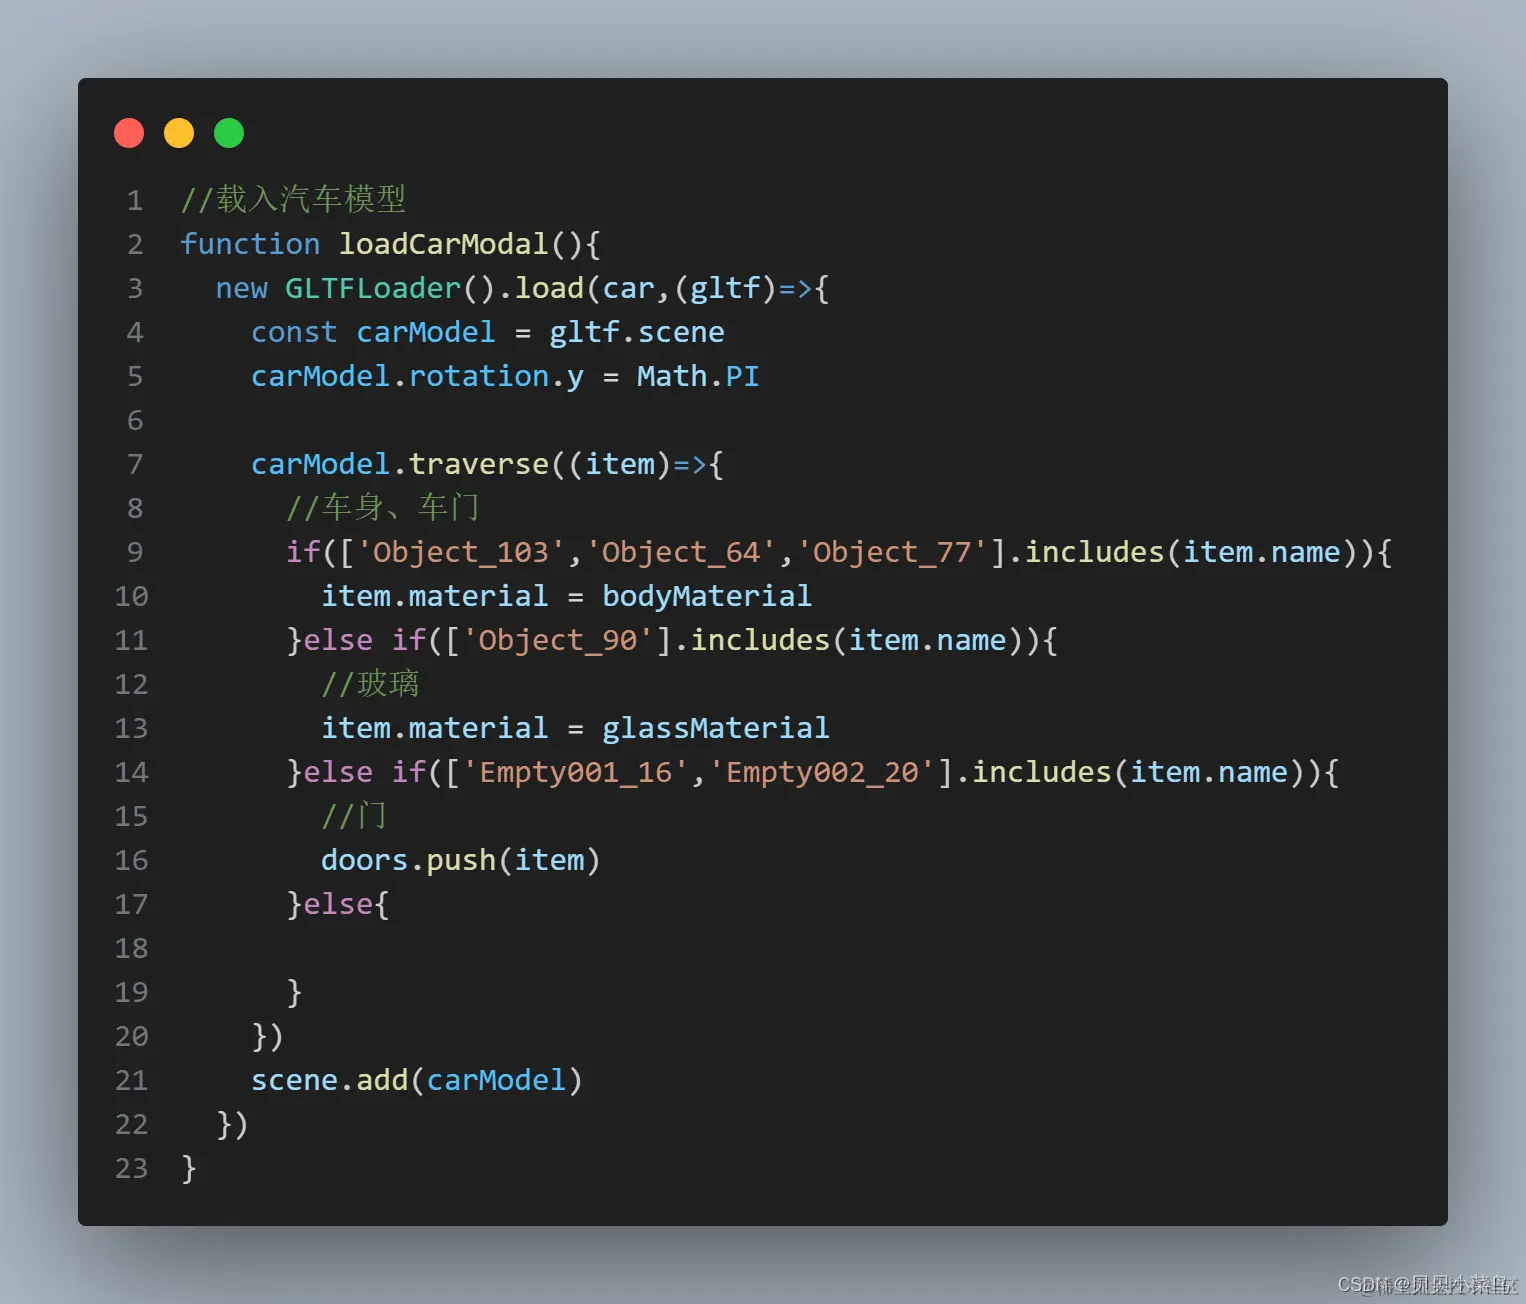Click the string 'Object_90'
The width and height of the screenshot is (1526, 1304).
[x=558, y=640]
